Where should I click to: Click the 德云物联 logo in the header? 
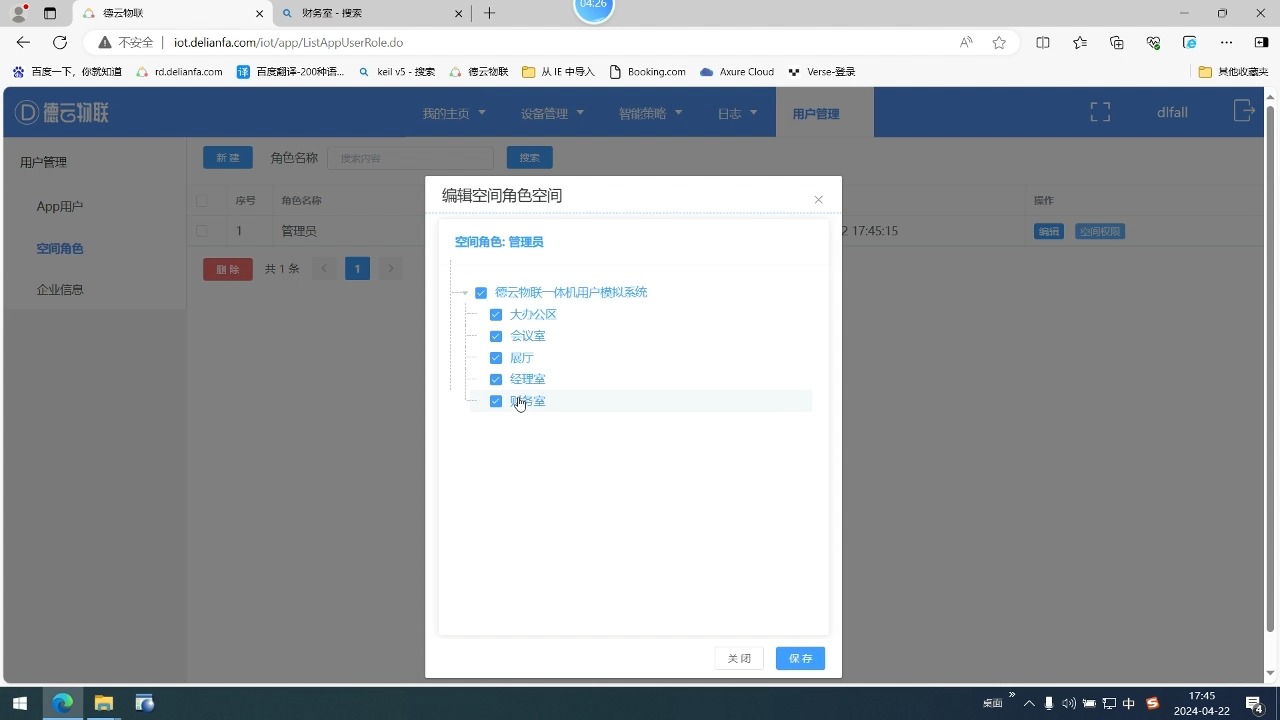coord(62,112)
